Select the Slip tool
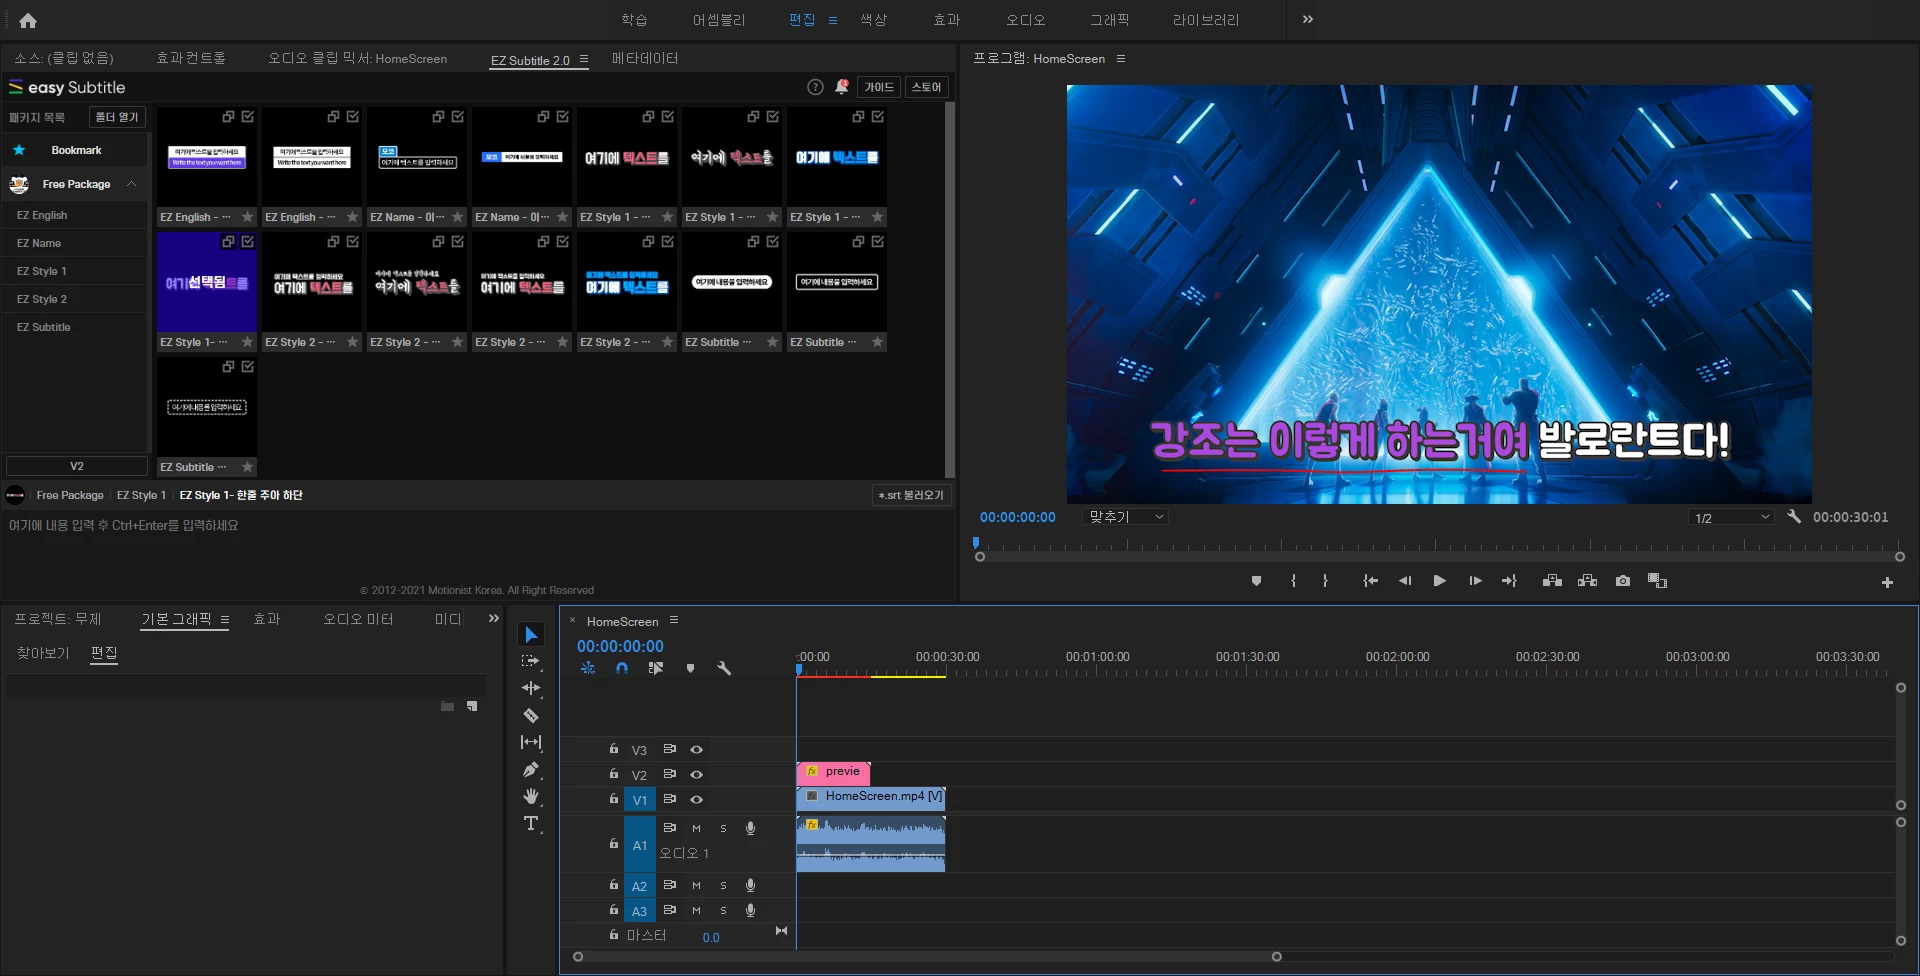Screen dimensions: 1920x976 pyautogui.click(x=531, y=742)
